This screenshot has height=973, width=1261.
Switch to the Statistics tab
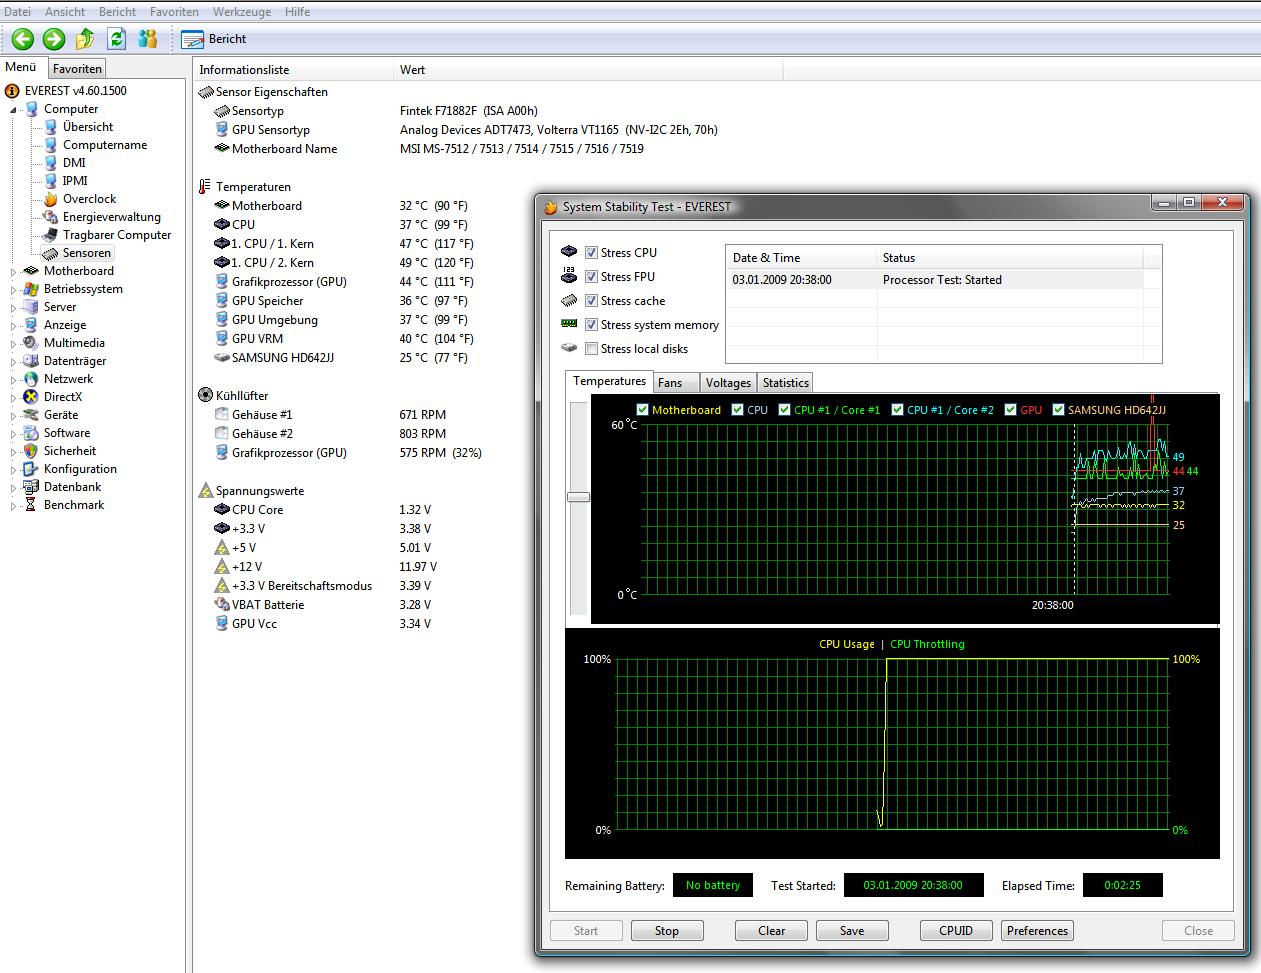786,383
